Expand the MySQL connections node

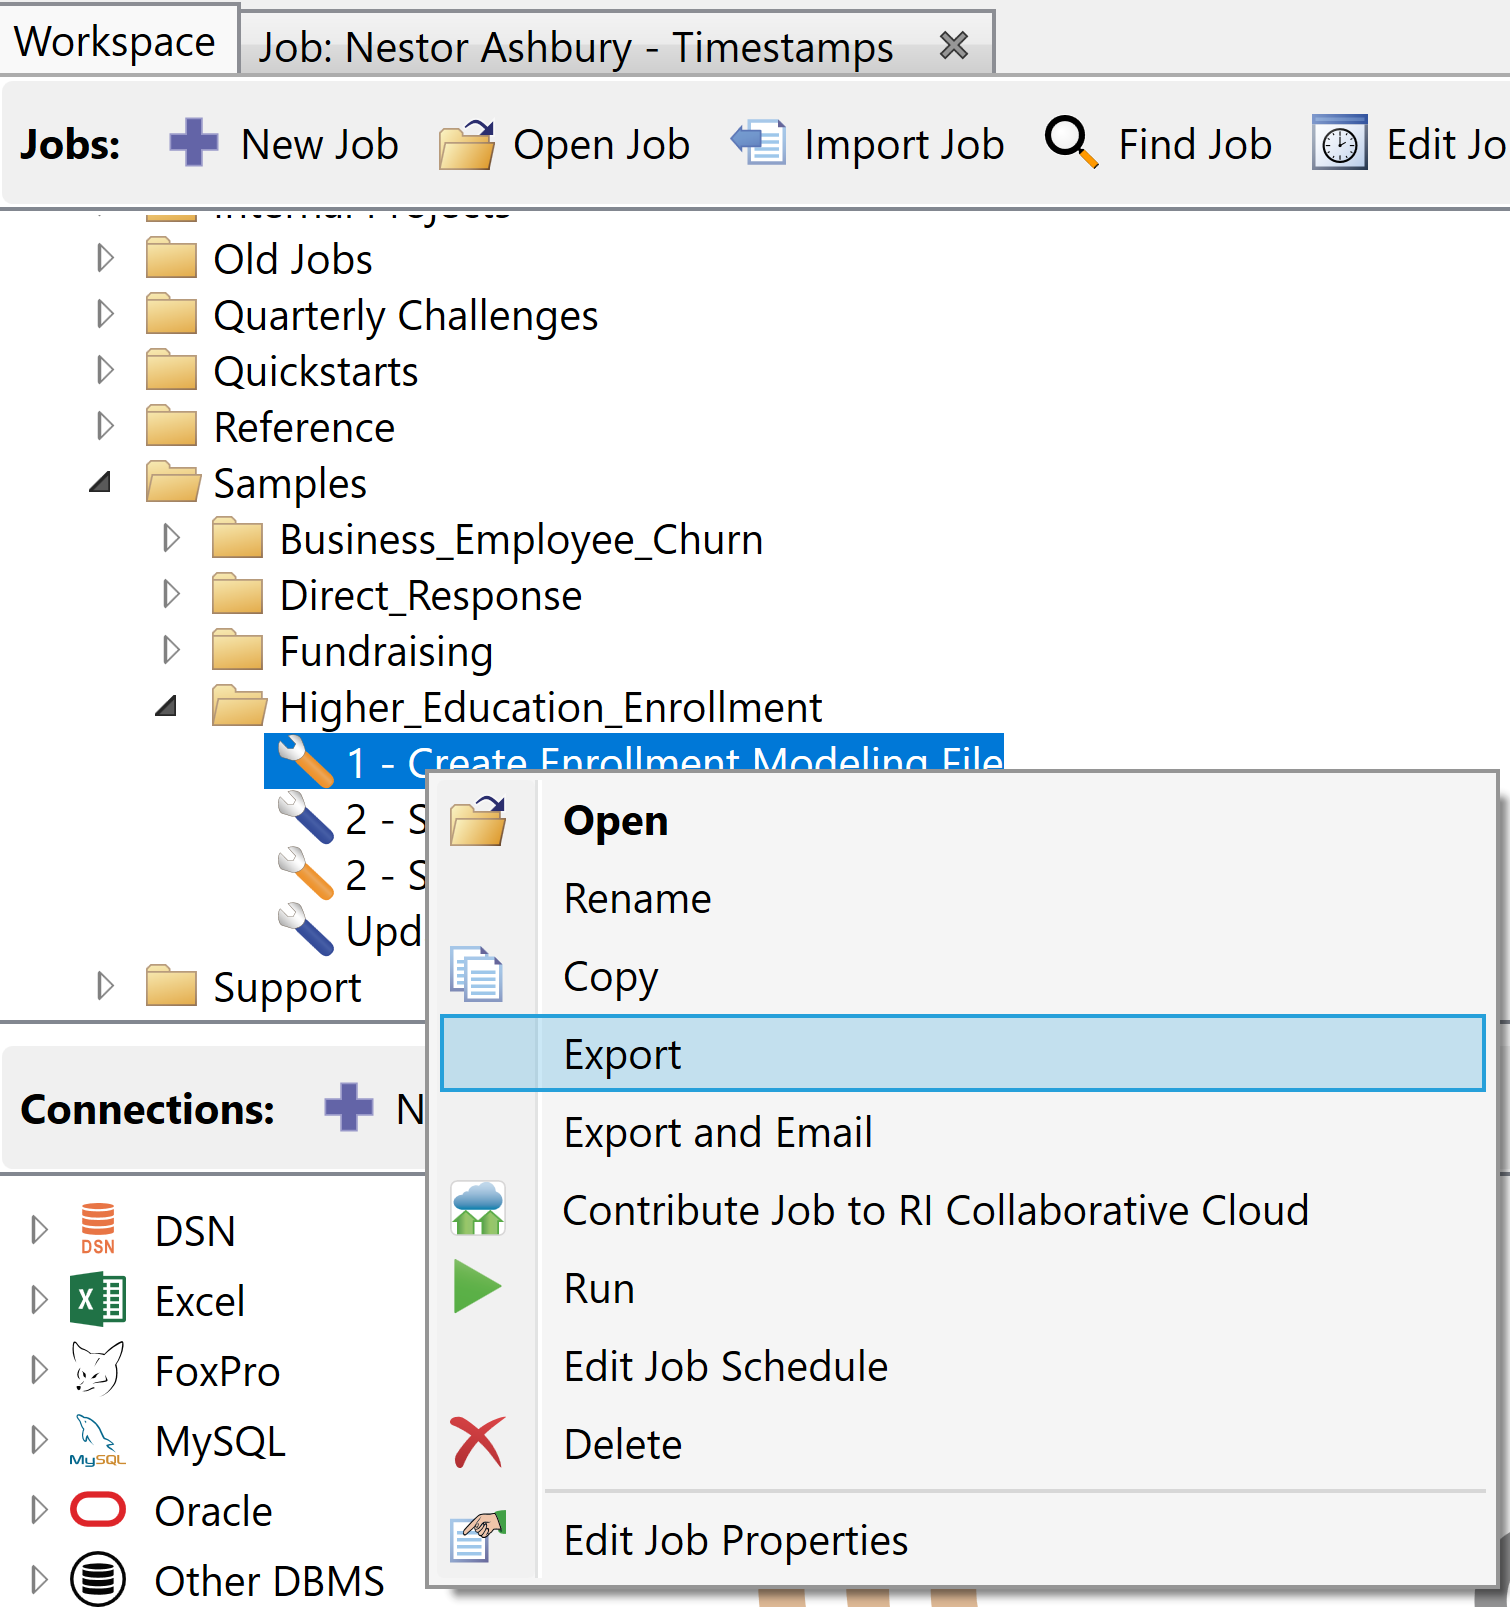[39, 1439]
